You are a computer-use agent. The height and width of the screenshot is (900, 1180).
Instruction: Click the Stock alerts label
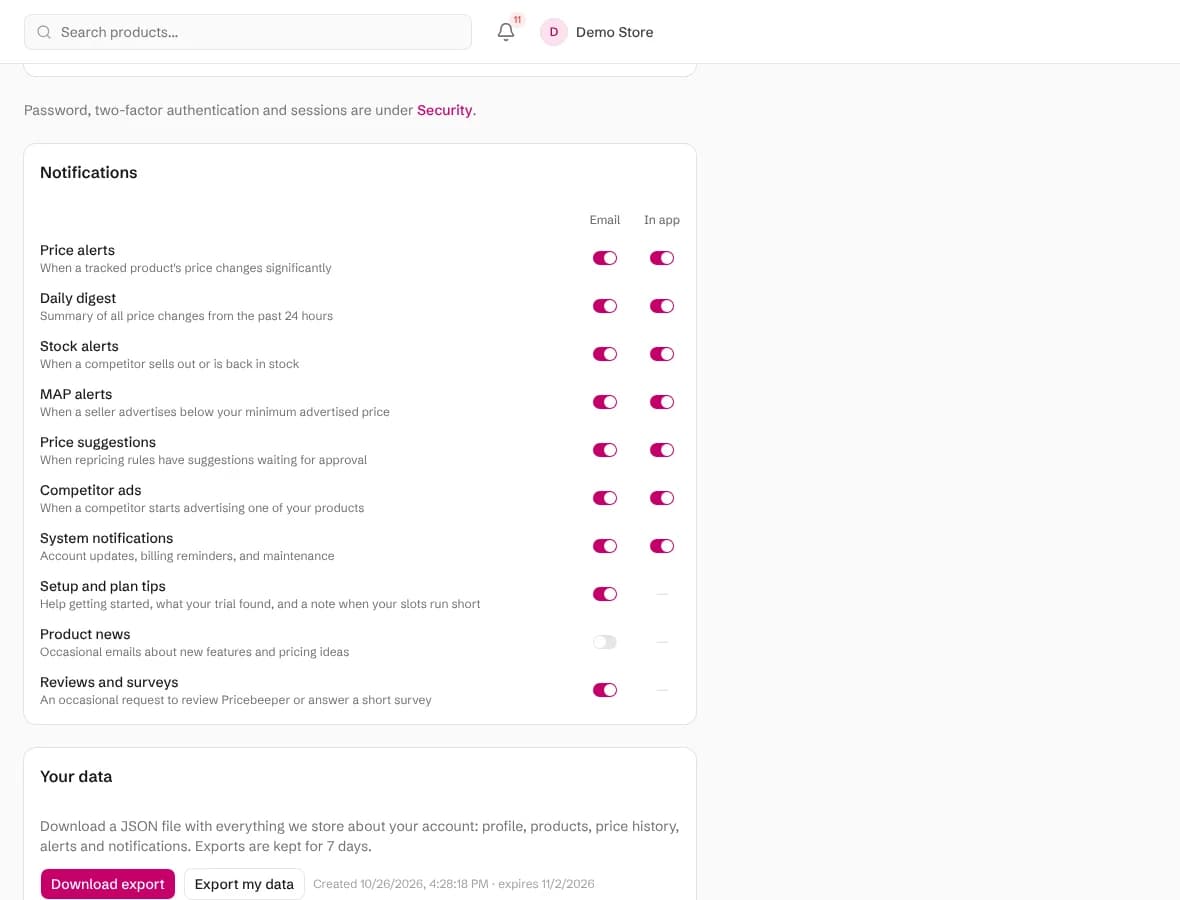[x=79, y=346]
